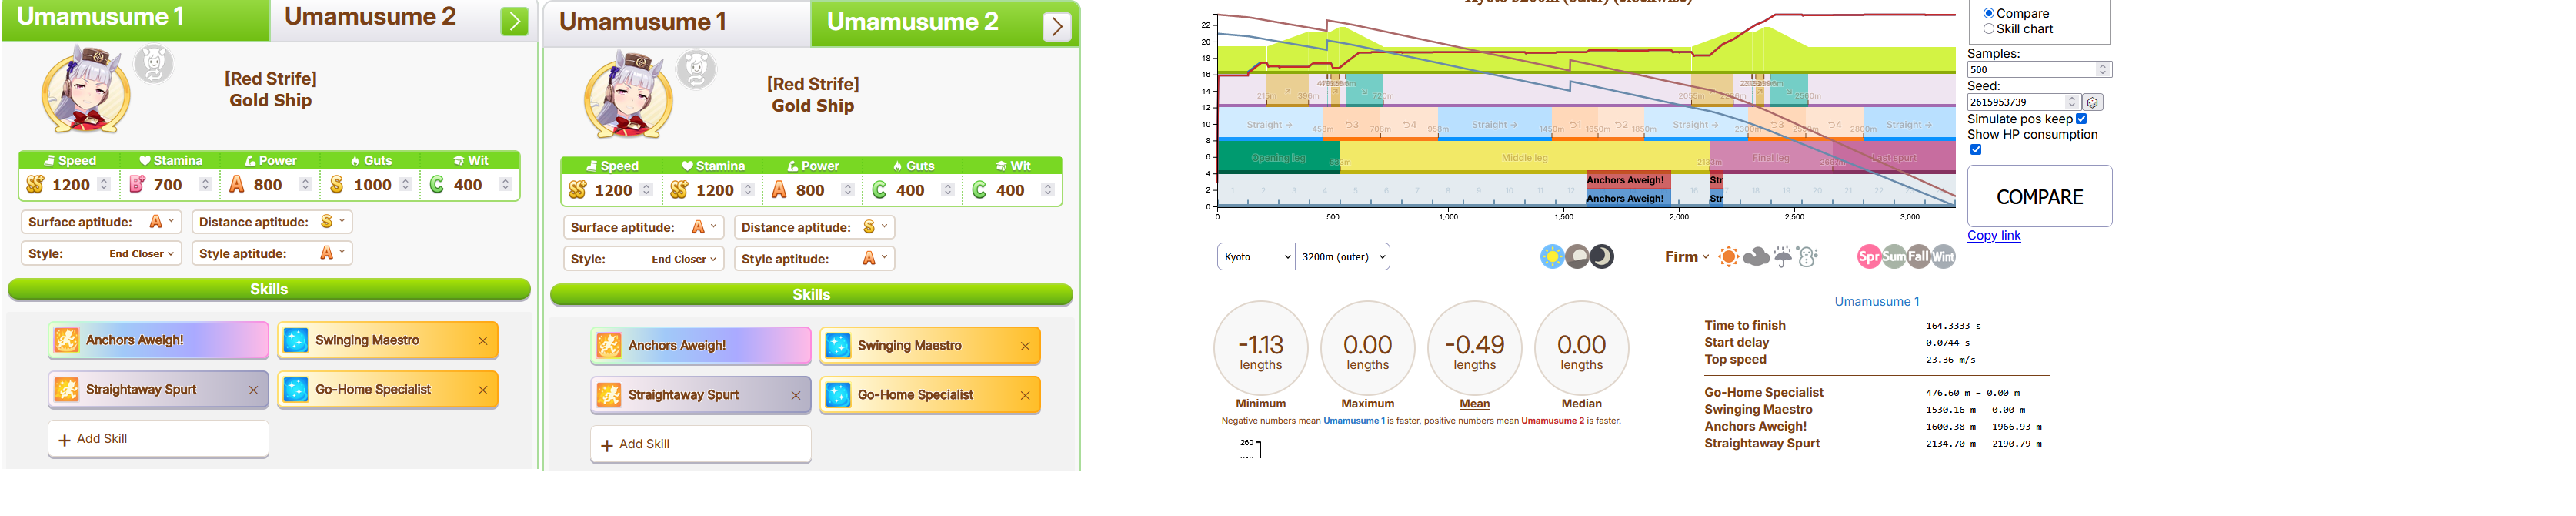Image resolution: width=2576 pixels, height=516 pixels.
Task: Open Style aptitude dropdown in Guts 400 panel
Action: pos(814,259)
